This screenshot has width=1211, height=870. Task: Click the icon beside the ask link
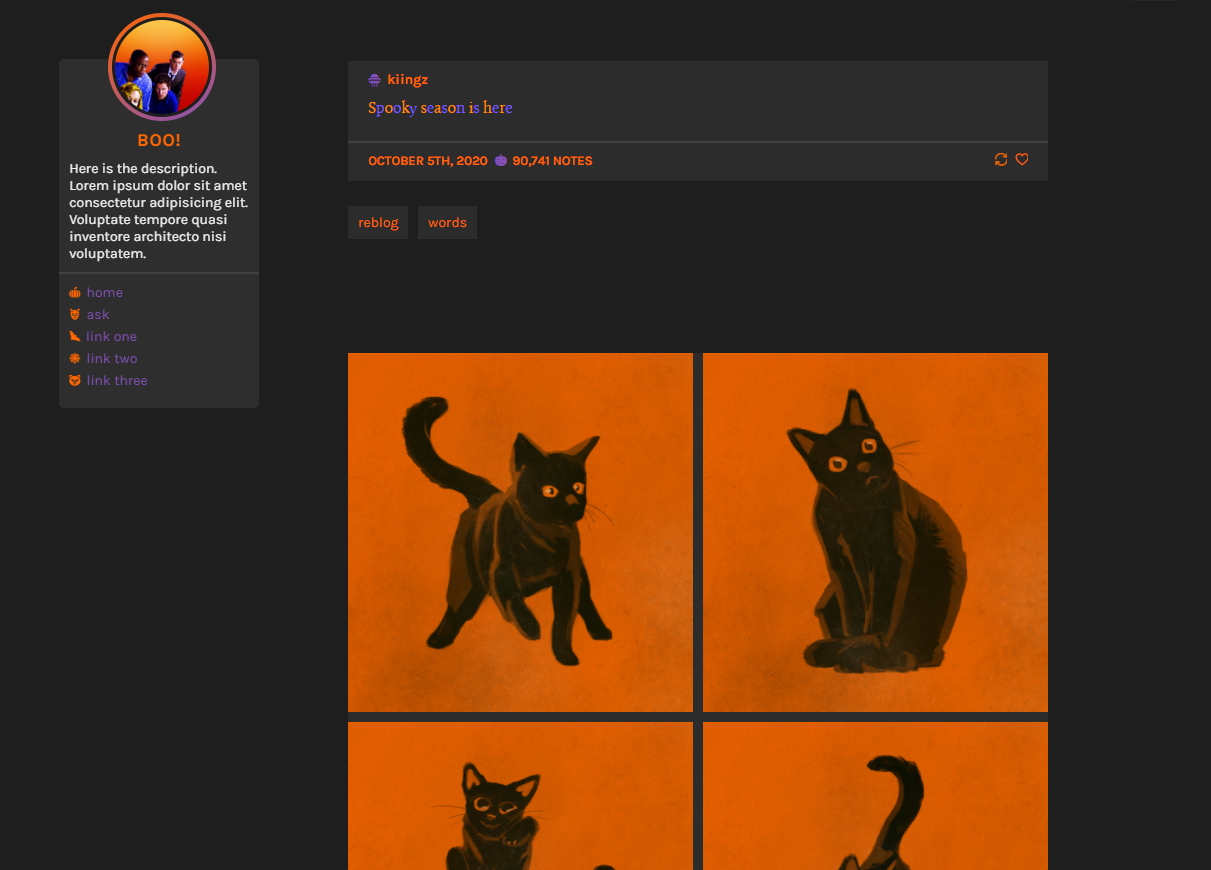(74, 315)
